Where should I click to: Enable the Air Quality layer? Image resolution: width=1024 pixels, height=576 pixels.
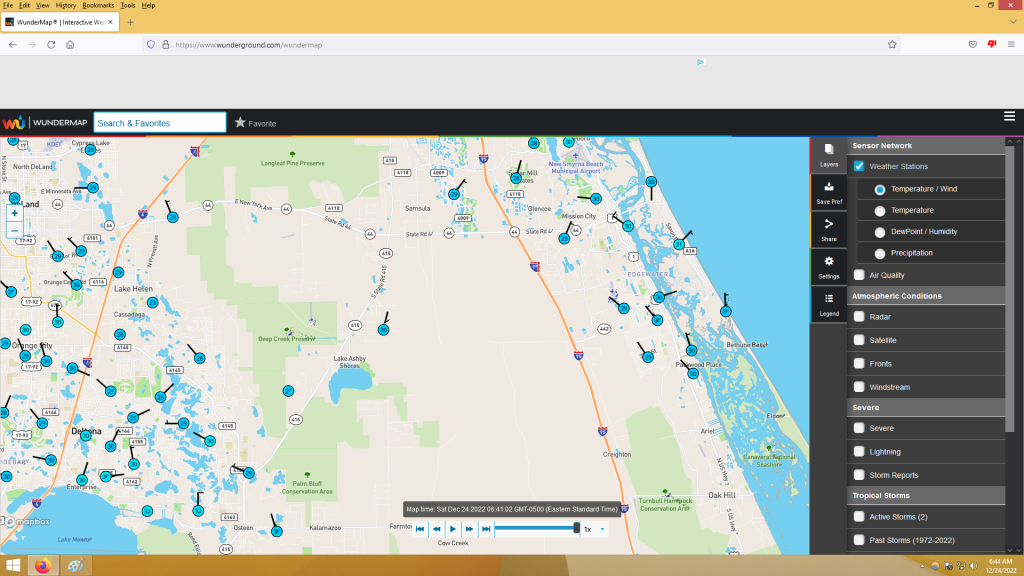(x=859, y=275)
